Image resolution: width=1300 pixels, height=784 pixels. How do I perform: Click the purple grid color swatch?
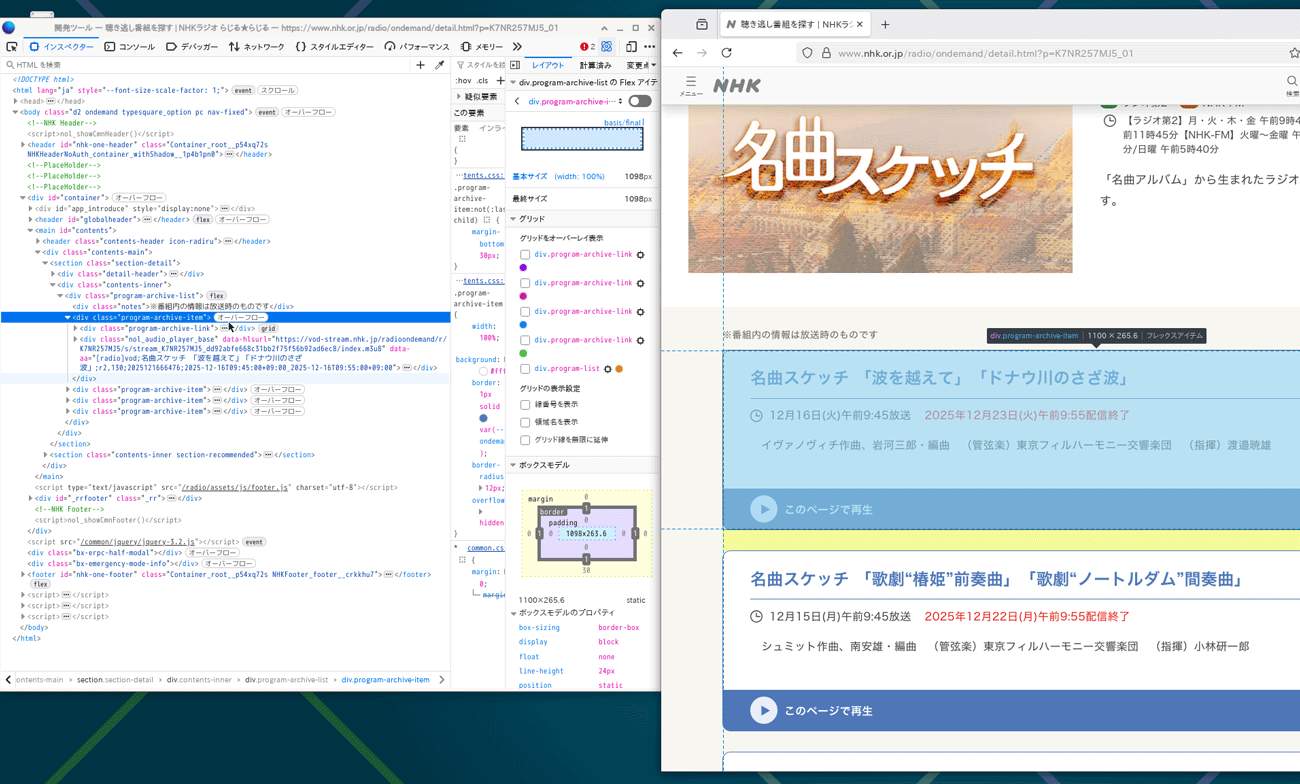coord(523,267)
